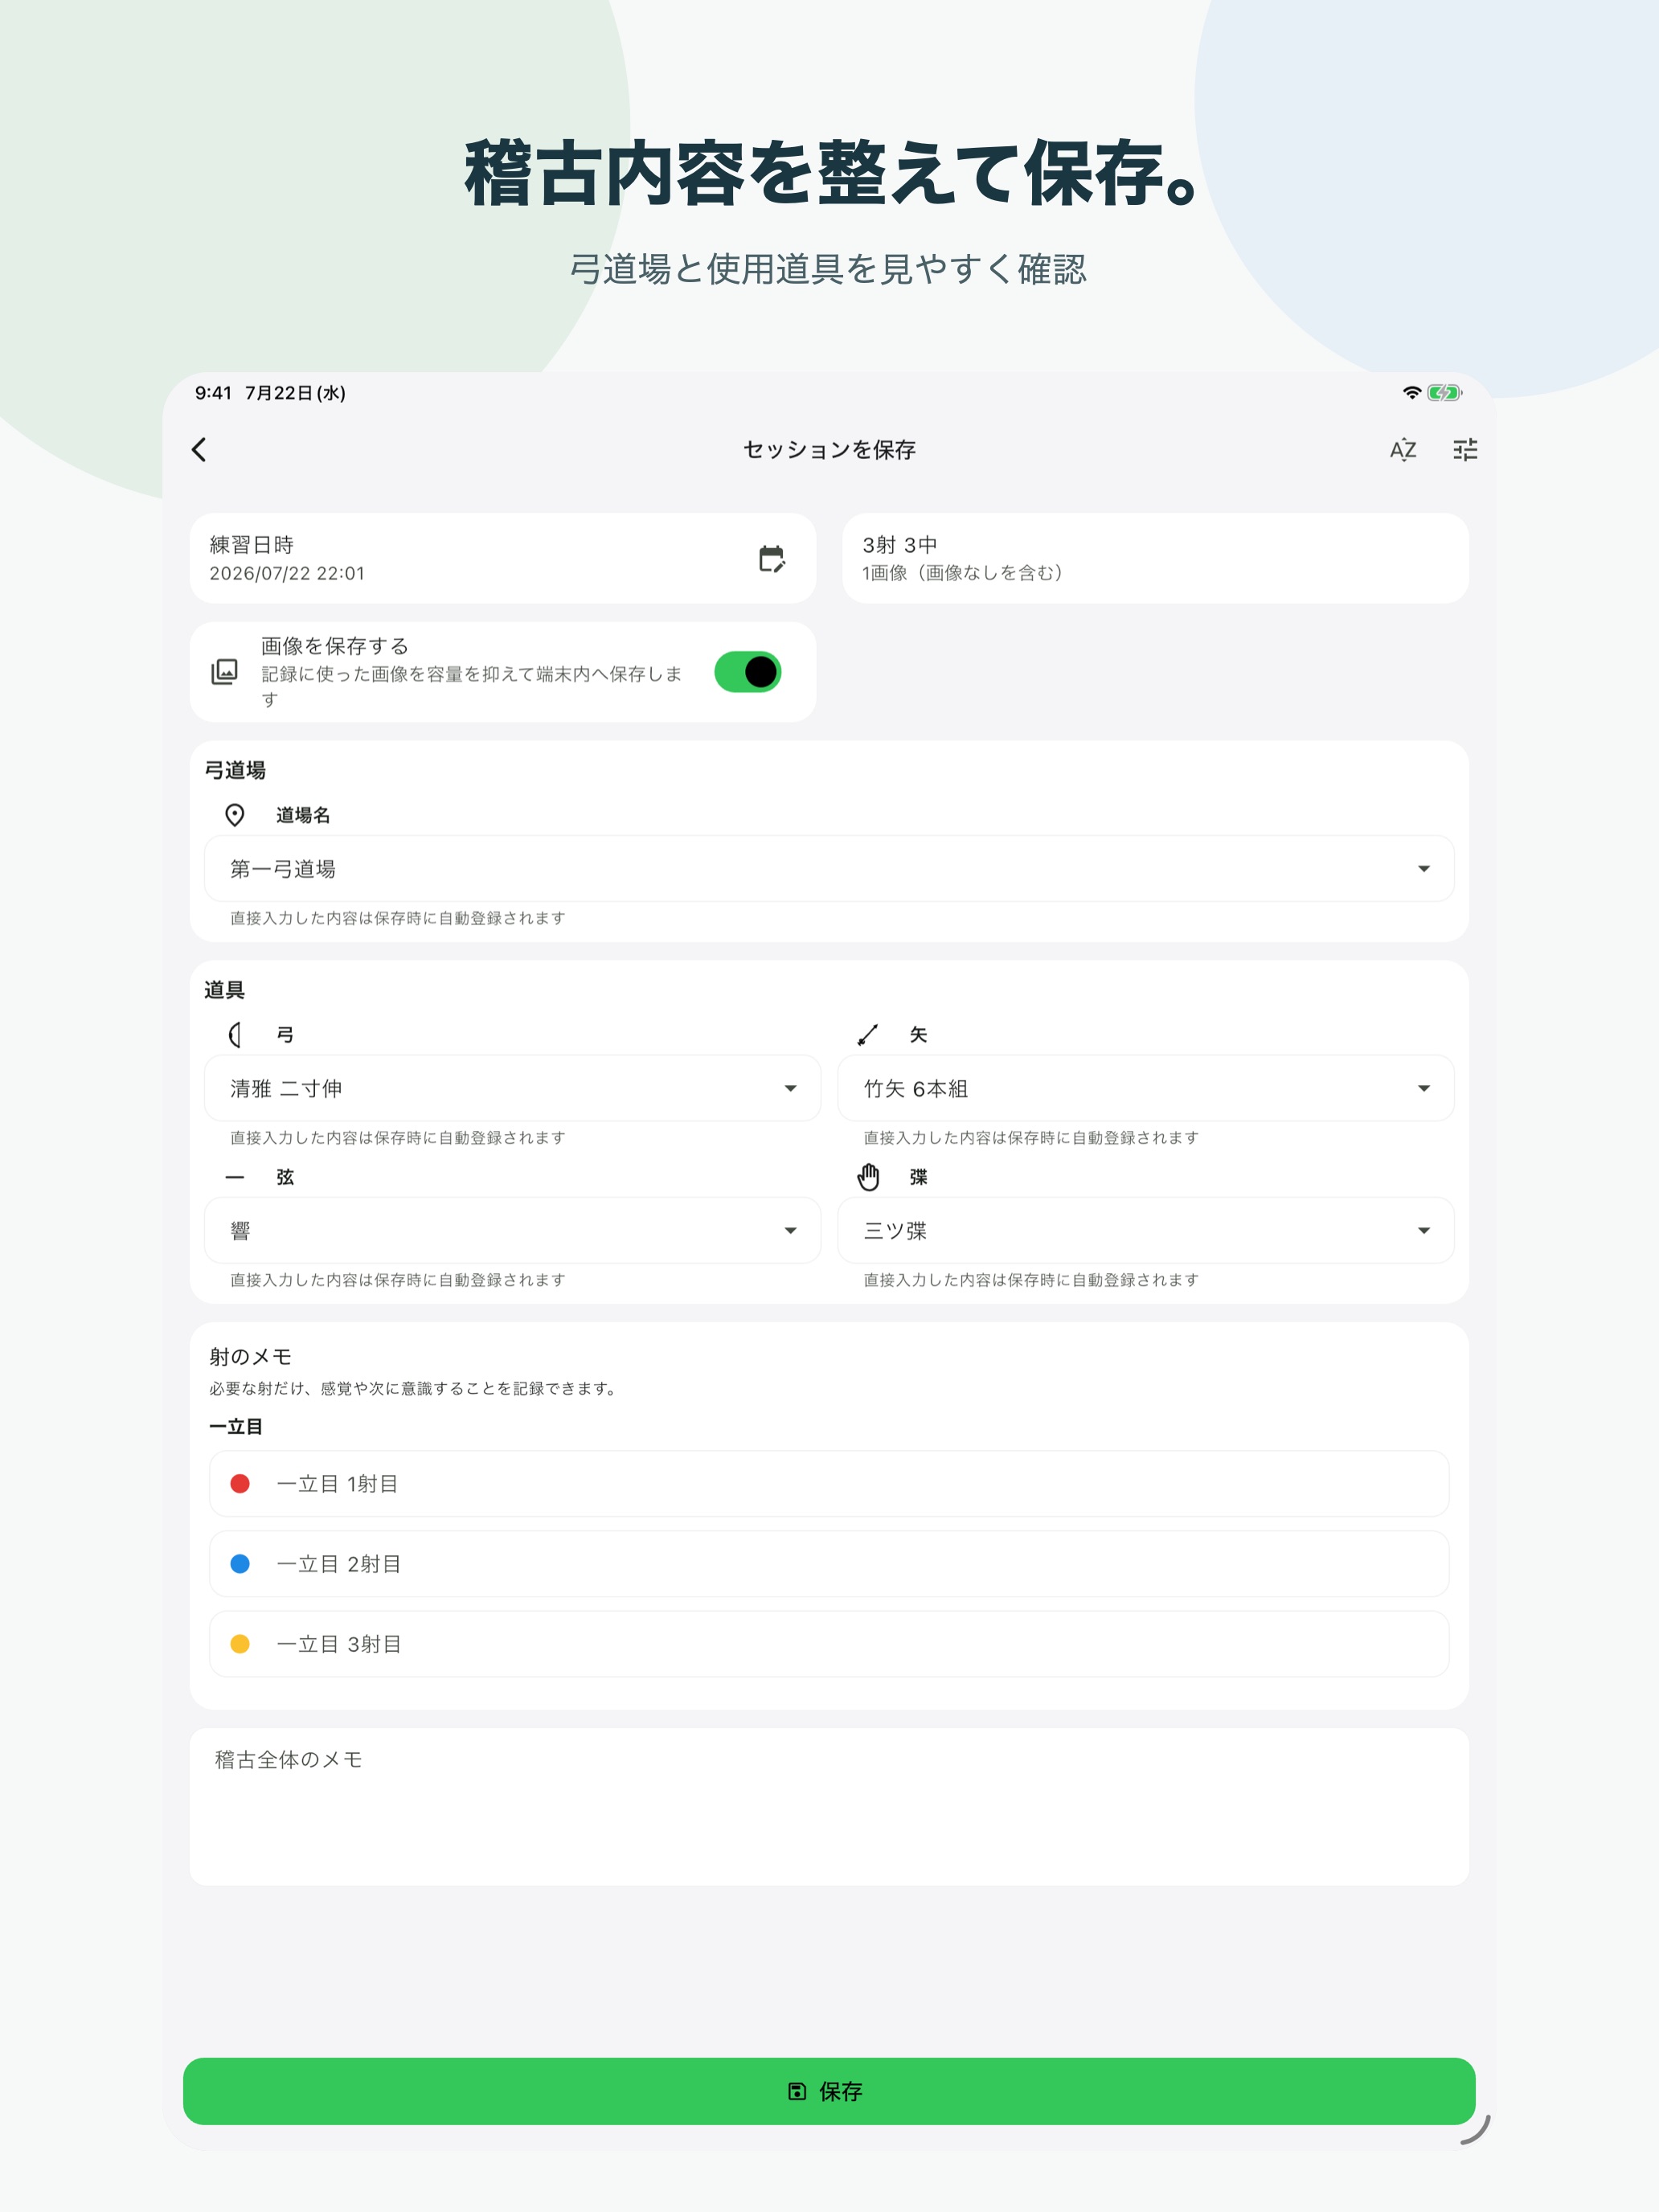The image size is (1659, 2212).
Task: Tap the location pin icon beside 道場名
Action: [x=235, y=815]
